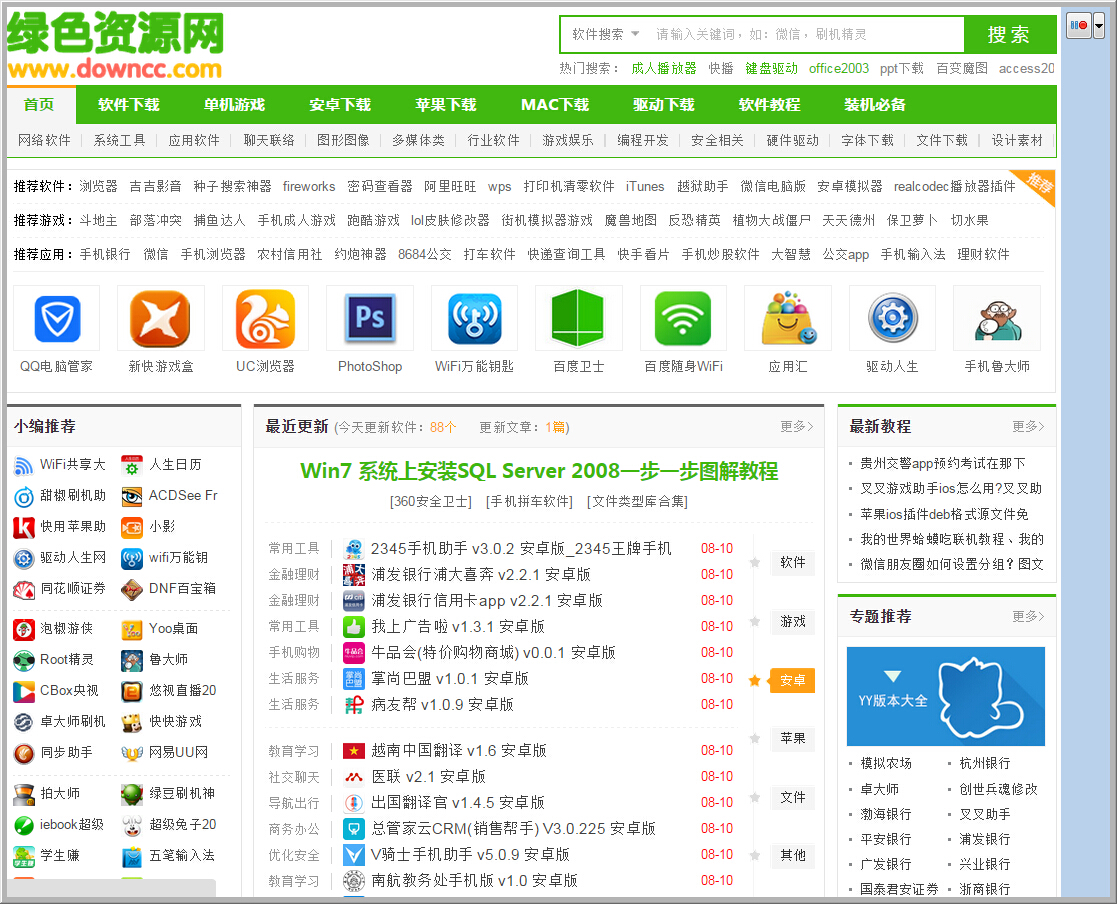Switch to the 安卓下载 tab
This screenshot has height=904, width=1117.
click(x=340, y=104)
